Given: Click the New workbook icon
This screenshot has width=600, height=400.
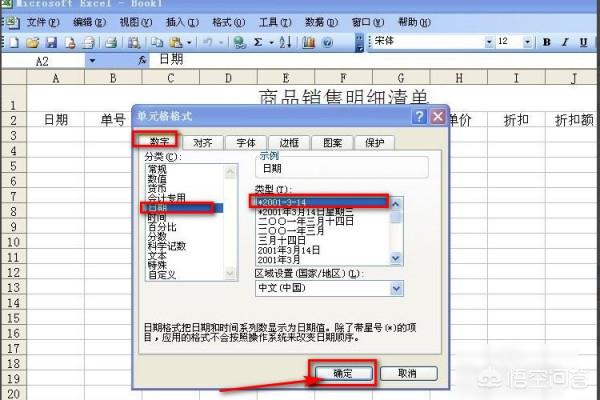Looking at the screenshot, I should [14, 42].
